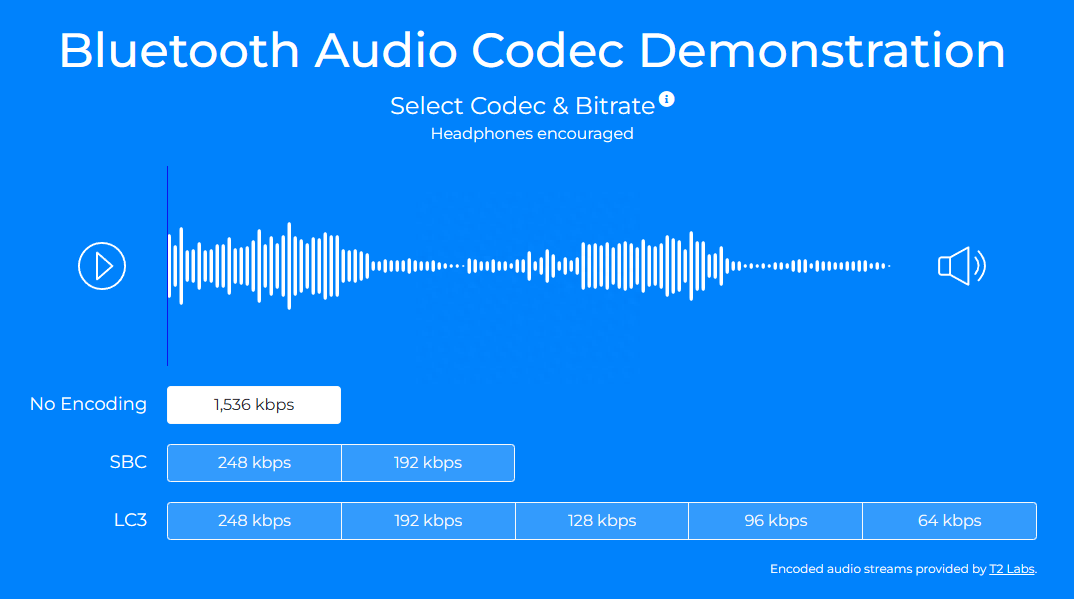Mute audio with the speaker icon
The height and width of the screenshot is (599, 1074).
click(961, 266)
